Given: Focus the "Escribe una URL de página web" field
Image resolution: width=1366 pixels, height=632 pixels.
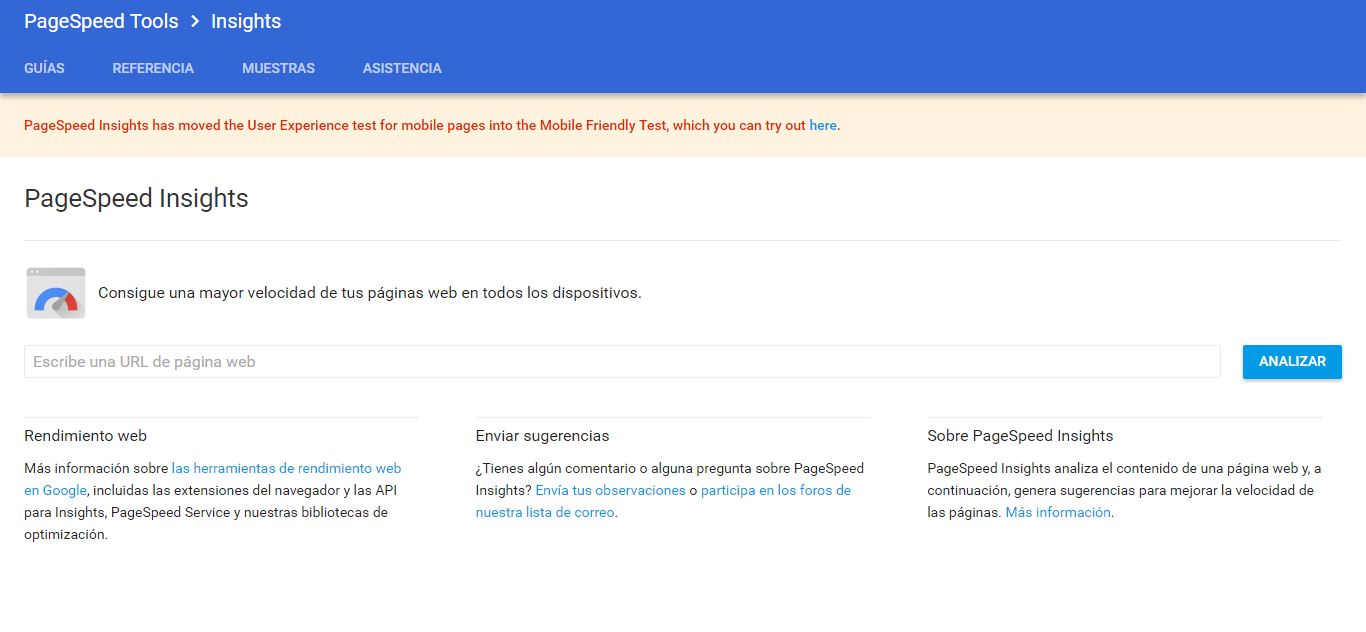Looking at the screenshot, I should tap(622, 362).
